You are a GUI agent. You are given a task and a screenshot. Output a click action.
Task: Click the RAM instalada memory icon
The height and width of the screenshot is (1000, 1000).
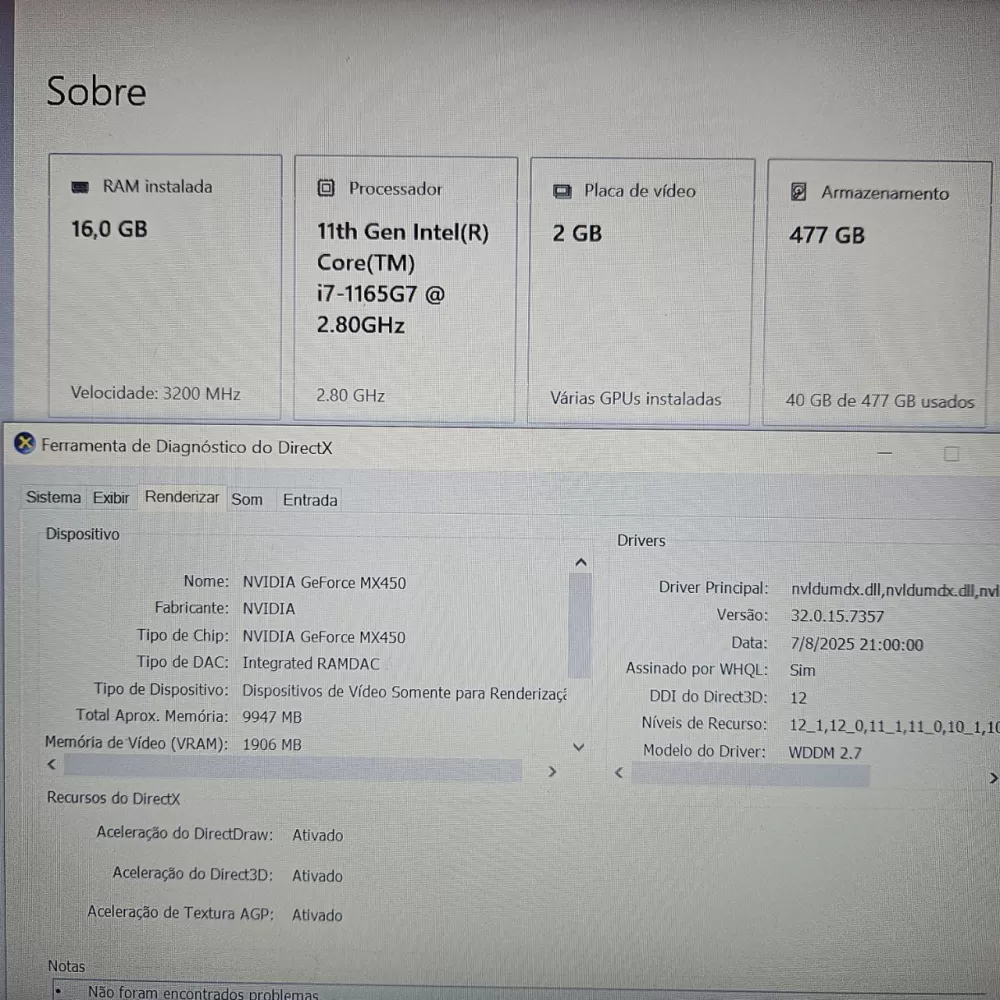(80, 186)
